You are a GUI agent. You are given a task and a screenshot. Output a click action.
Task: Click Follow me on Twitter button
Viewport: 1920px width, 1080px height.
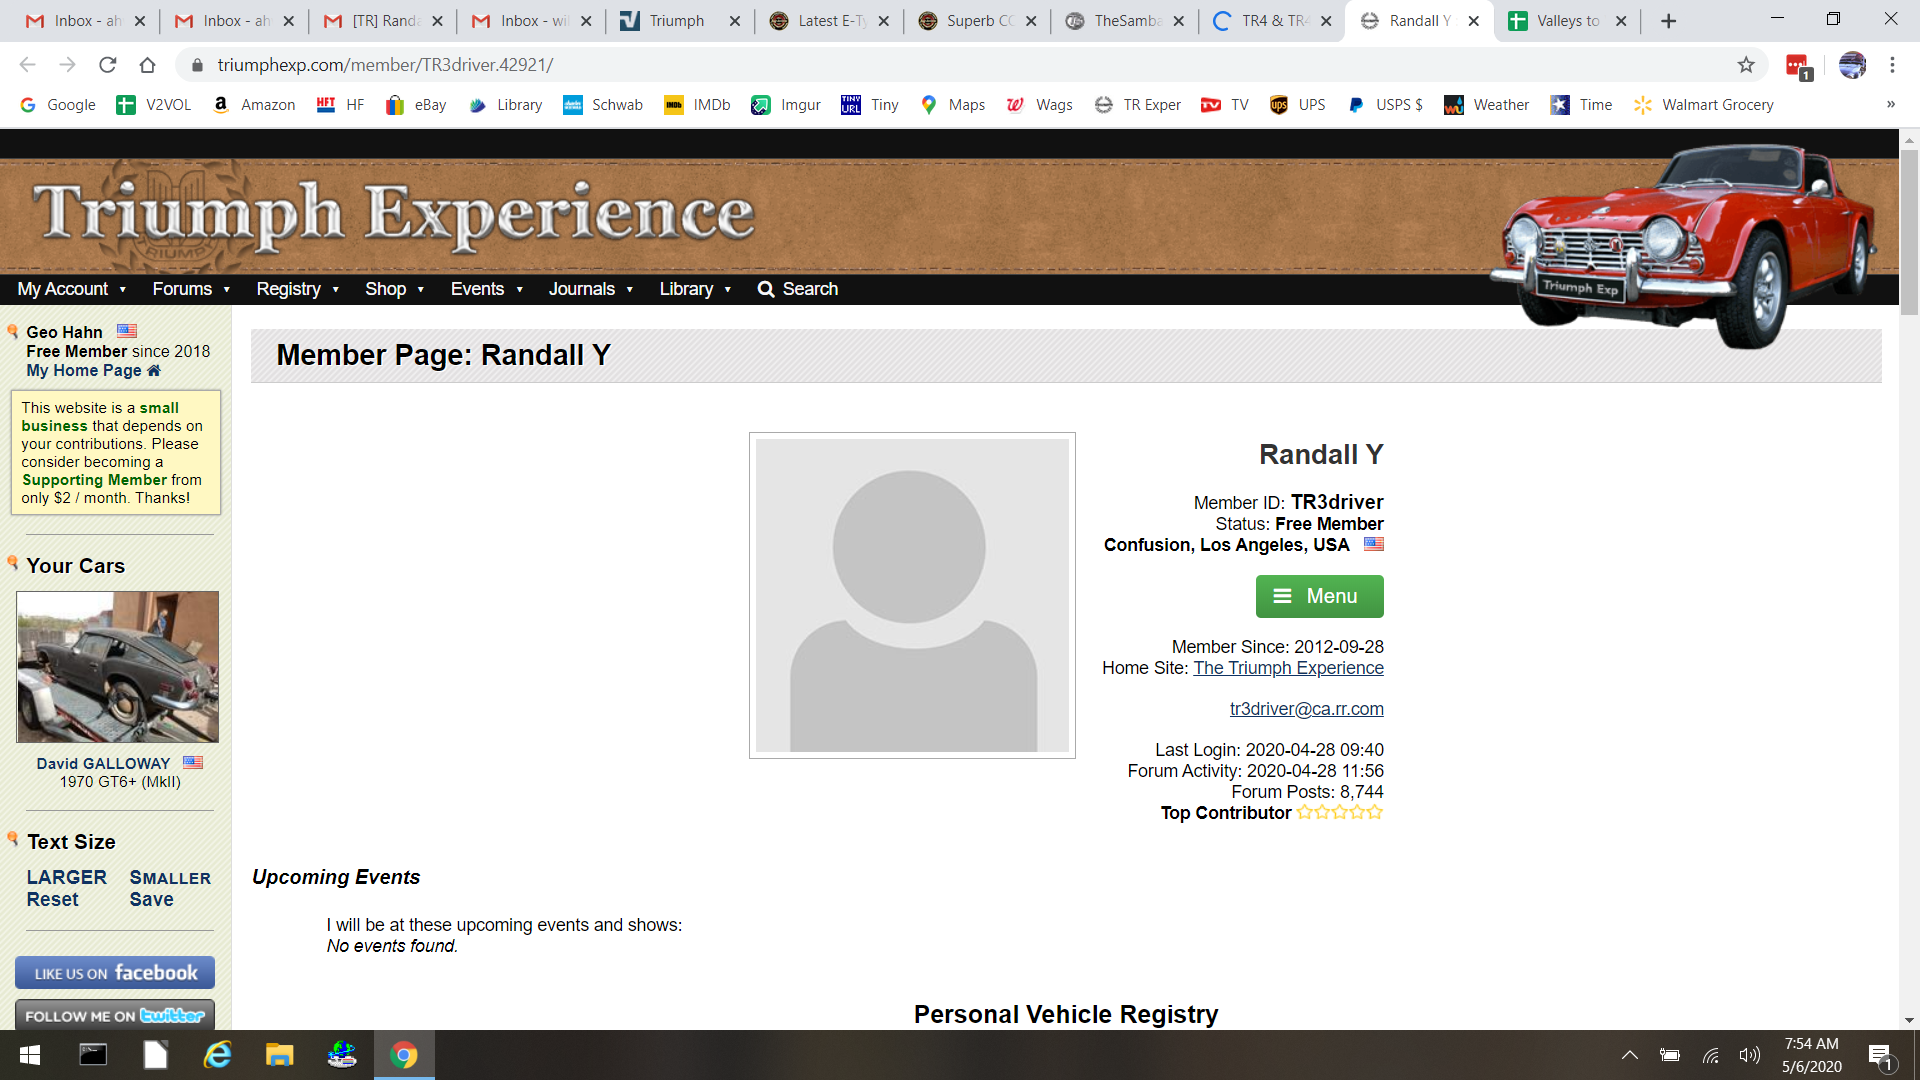tap(115, 1015)
